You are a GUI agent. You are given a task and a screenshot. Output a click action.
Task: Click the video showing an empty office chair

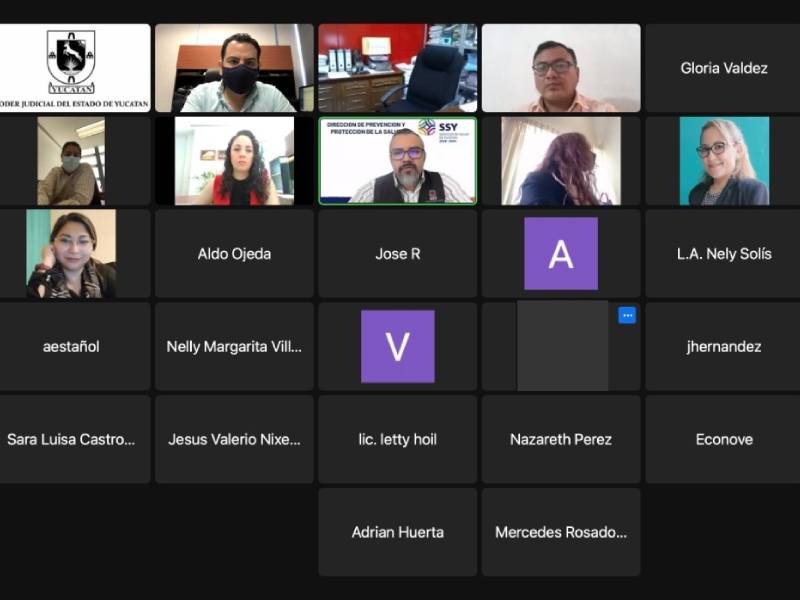tap(397, 68)
